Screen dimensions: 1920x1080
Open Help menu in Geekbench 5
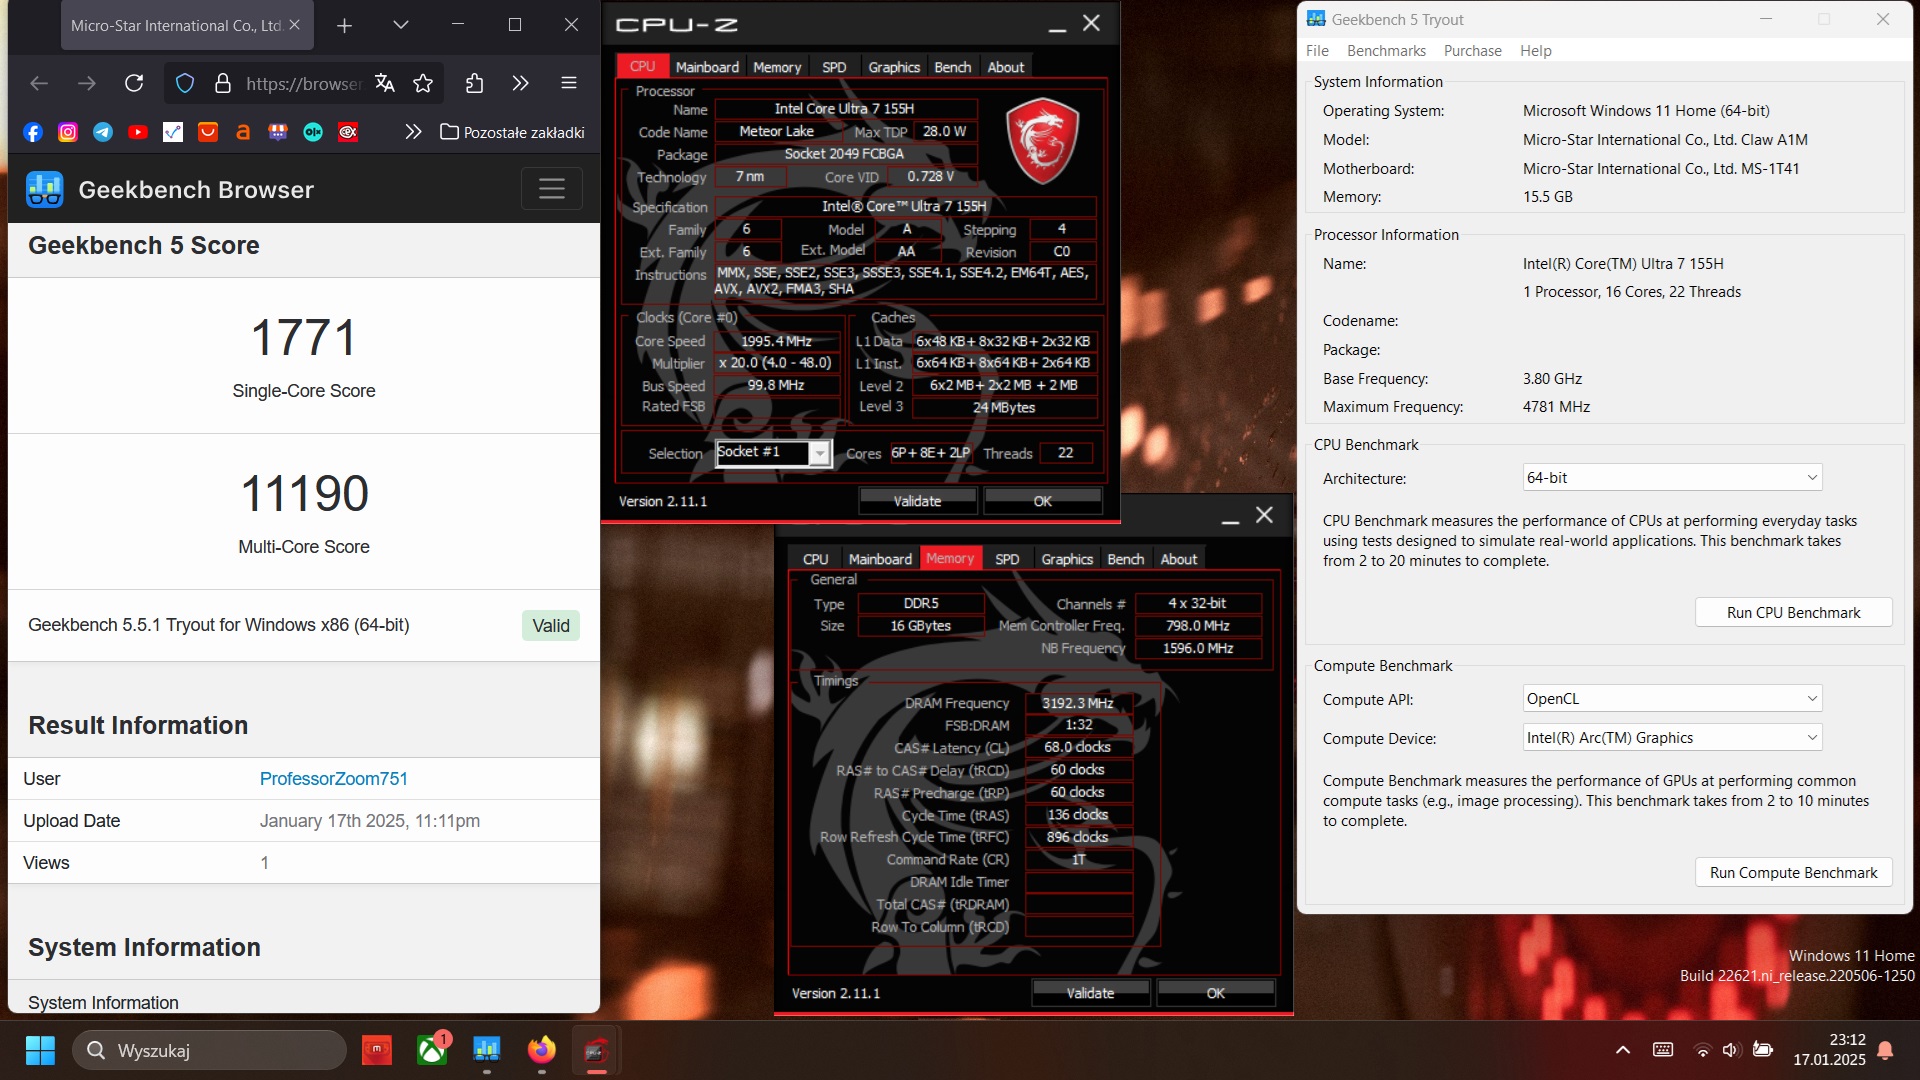(1535, 51)
